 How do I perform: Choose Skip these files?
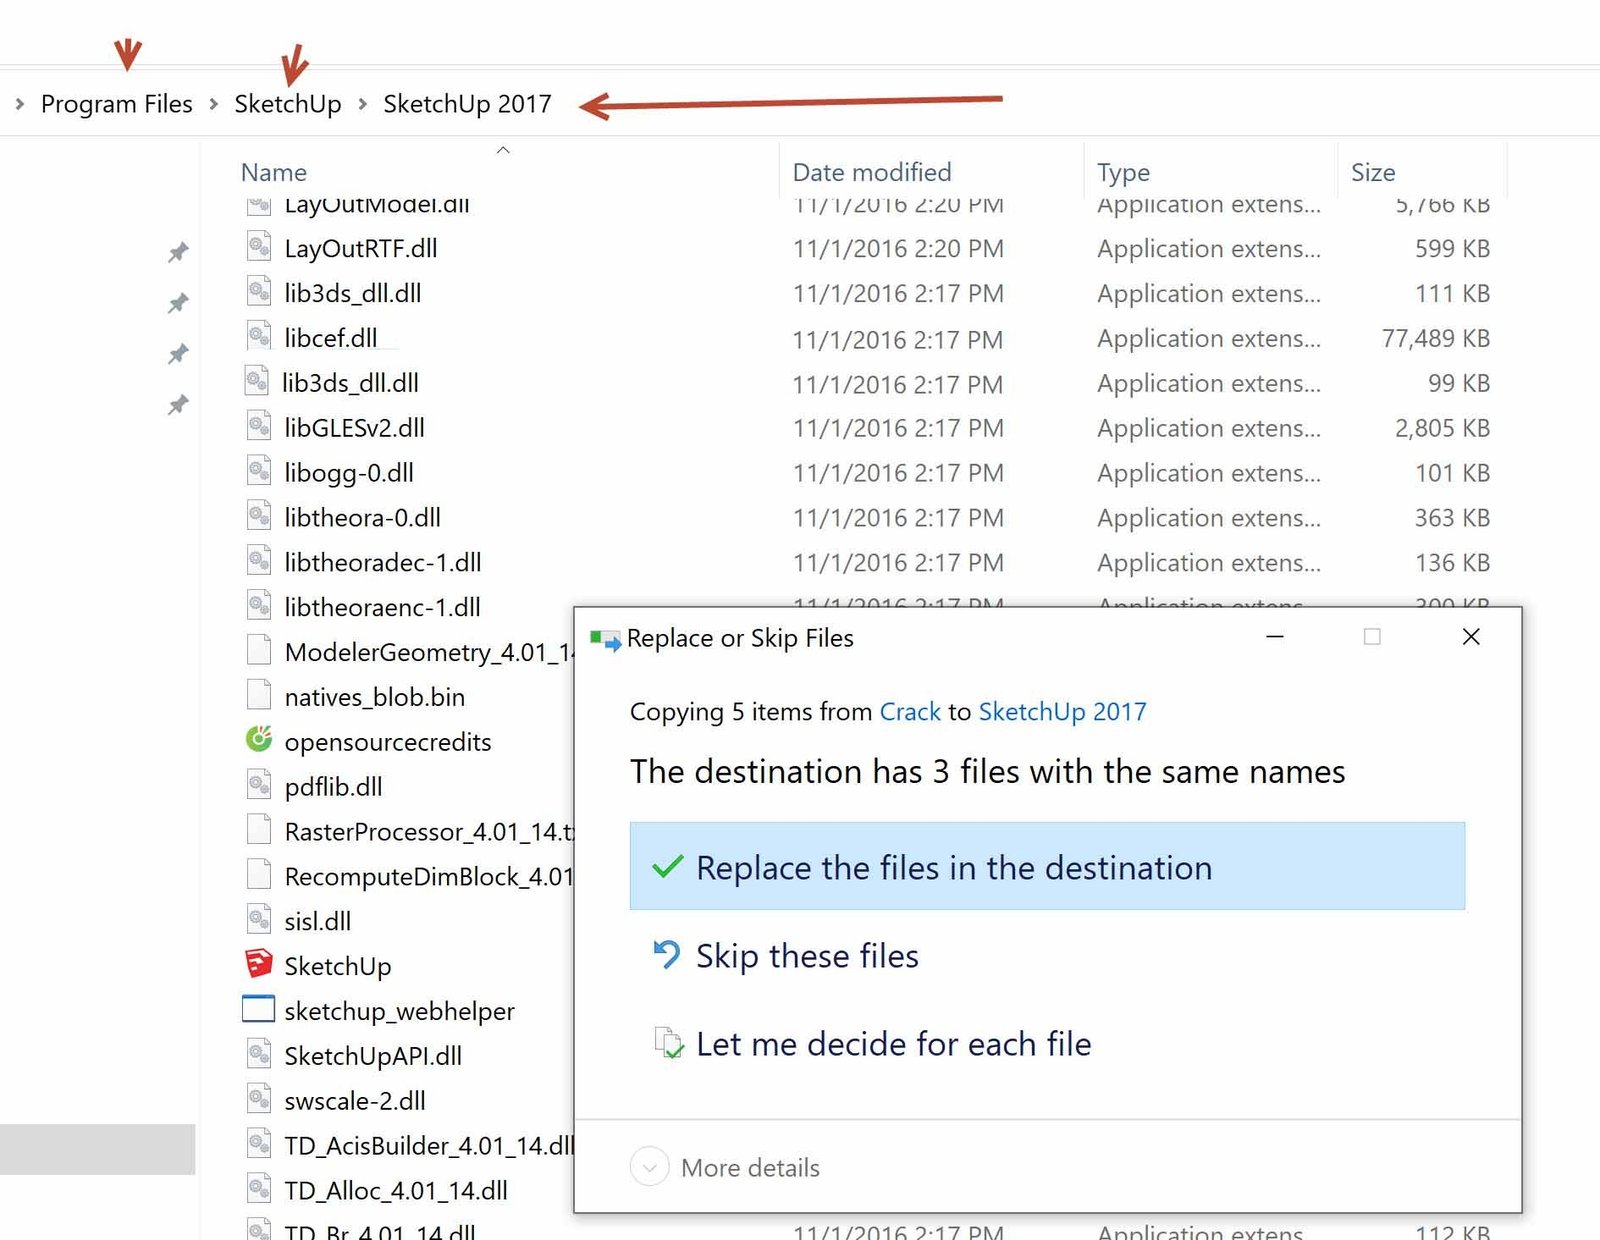pyautogui.click(x=1047, y=955)
